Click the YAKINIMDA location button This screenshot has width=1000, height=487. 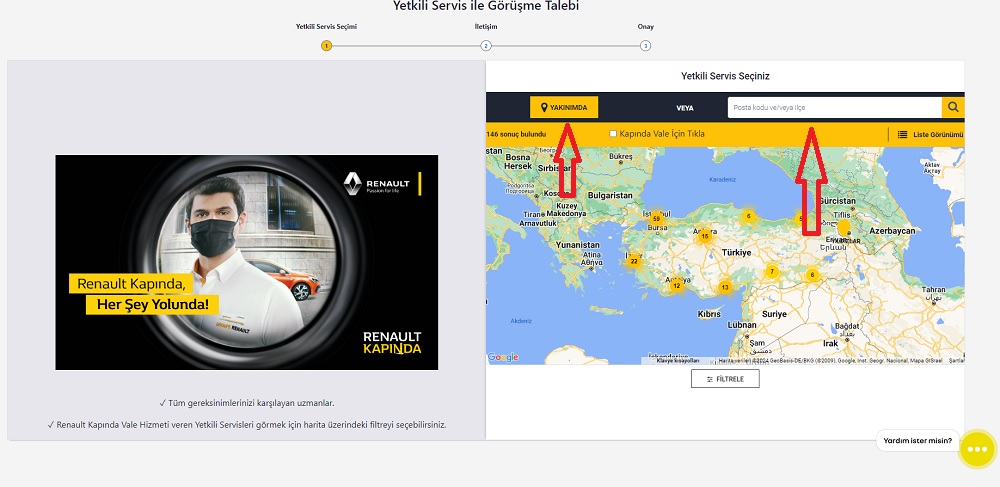(564, 108)
